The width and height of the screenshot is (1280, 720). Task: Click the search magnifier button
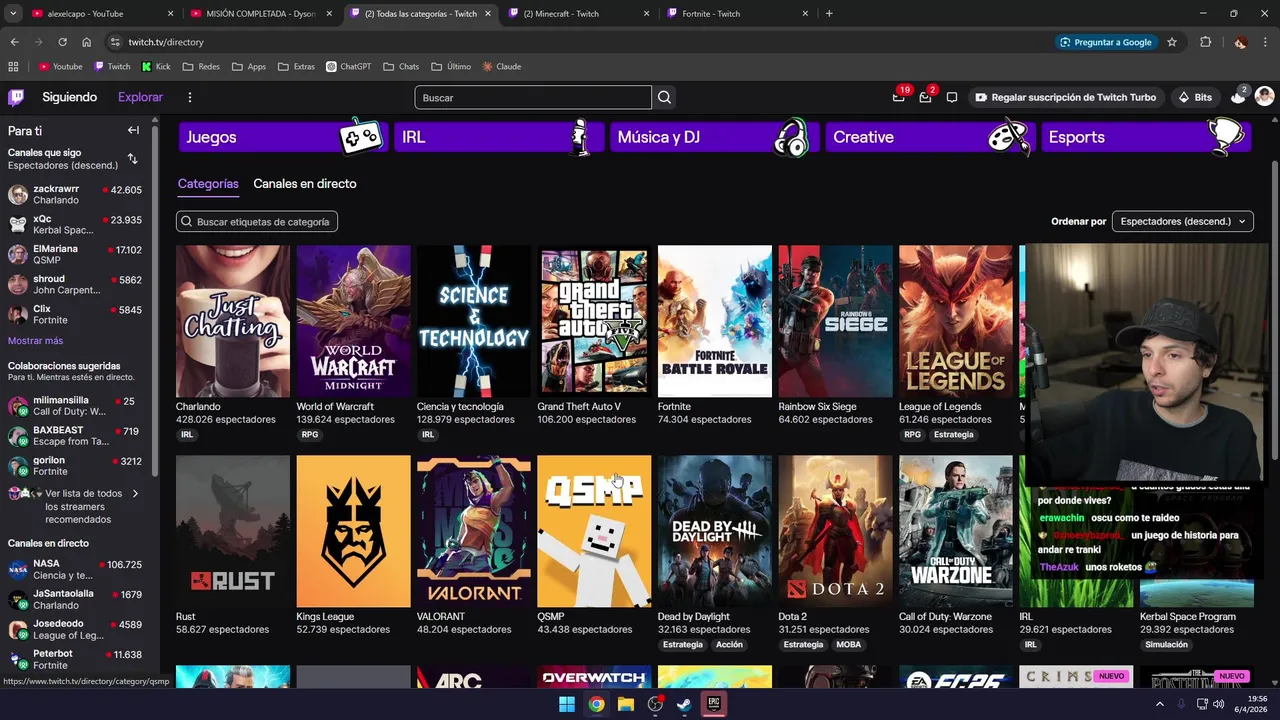(x=664, y=98)
